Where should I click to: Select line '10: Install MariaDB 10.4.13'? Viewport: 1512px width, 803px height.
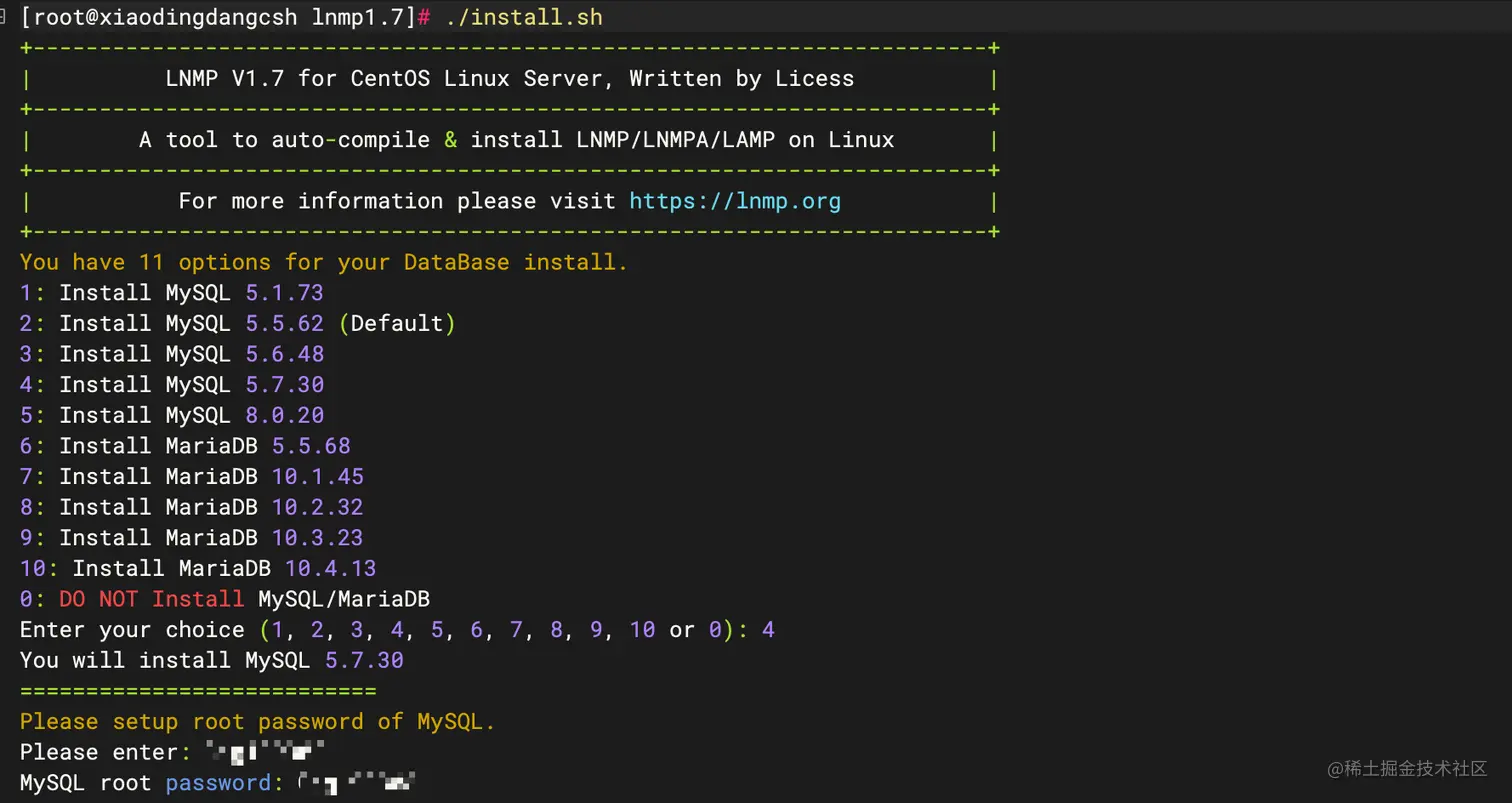pos(198,568)
